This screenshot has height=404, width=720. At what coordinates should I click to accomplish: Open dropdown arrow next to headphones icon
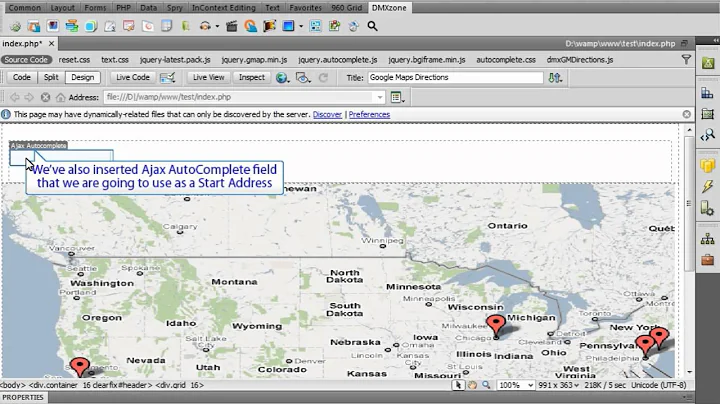[x=217, y=26]
